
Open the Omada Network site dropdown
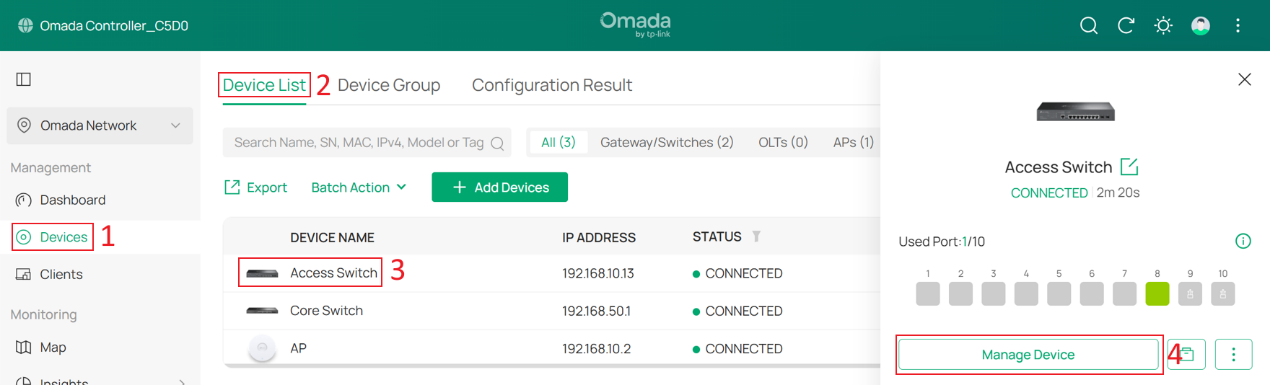(x=100, y=126)
